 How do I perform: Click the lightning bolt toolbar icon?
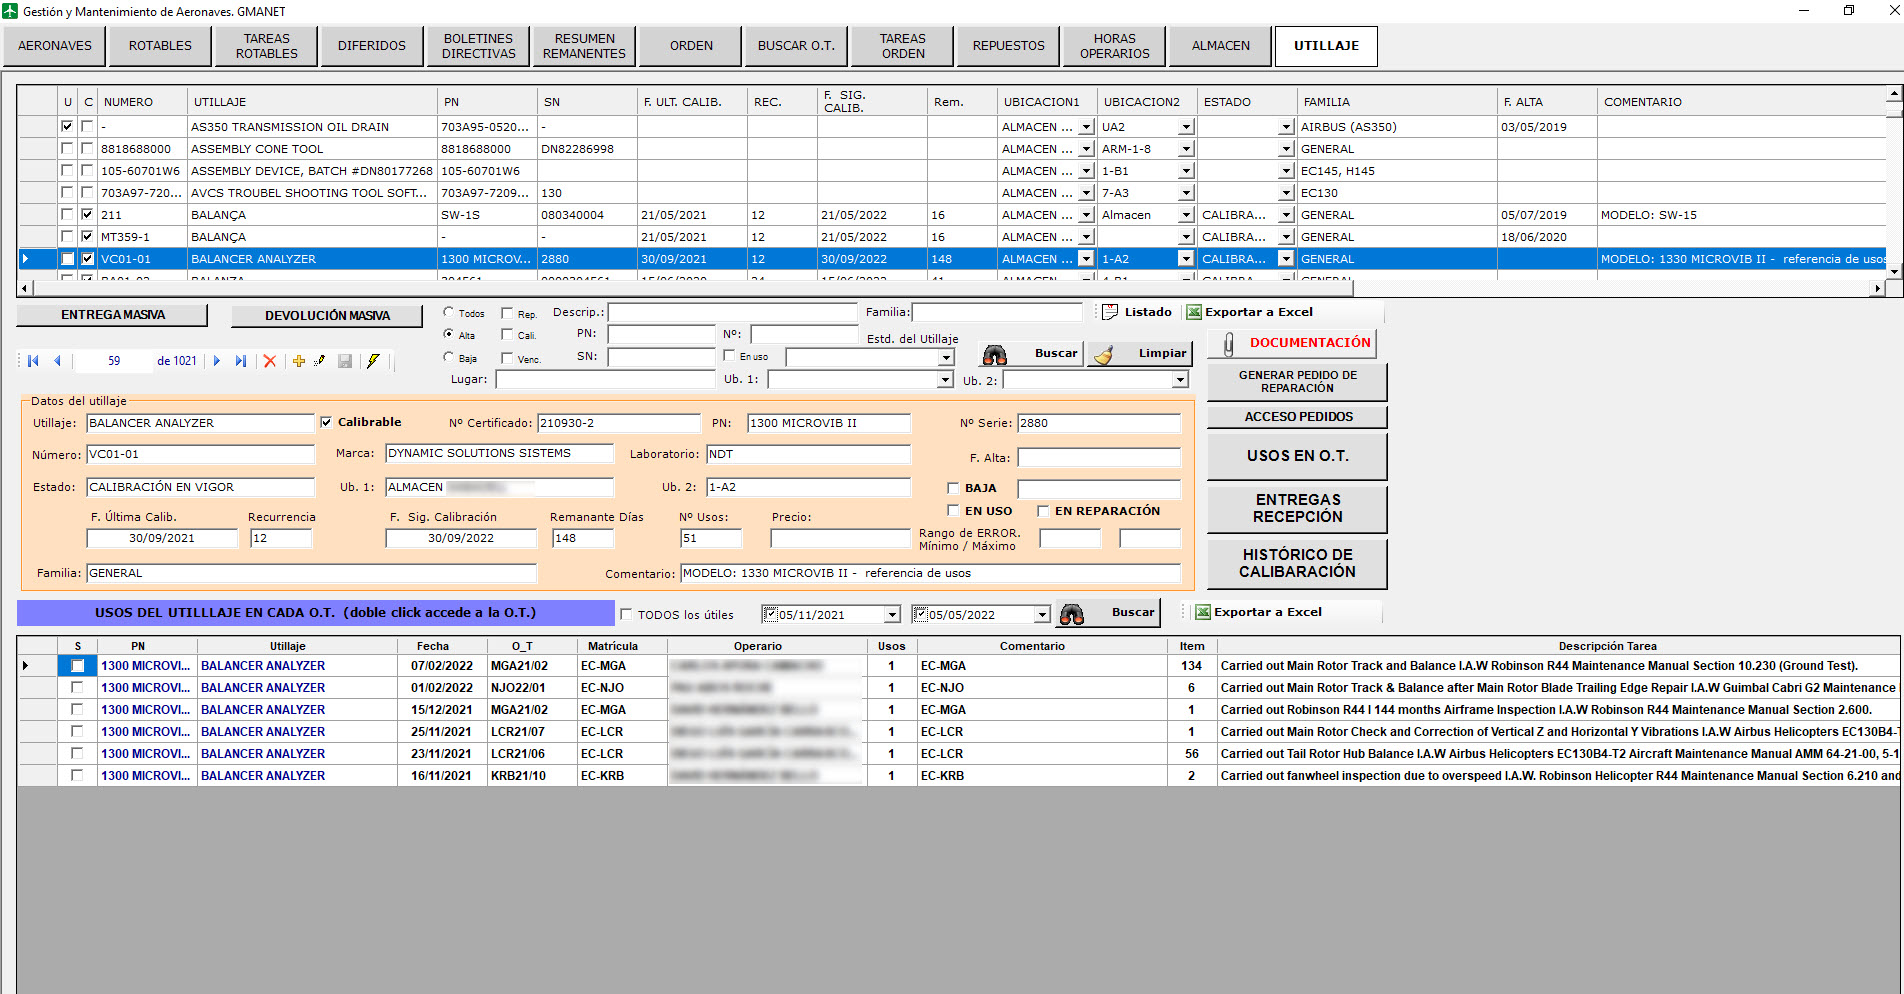click(373, 361)
